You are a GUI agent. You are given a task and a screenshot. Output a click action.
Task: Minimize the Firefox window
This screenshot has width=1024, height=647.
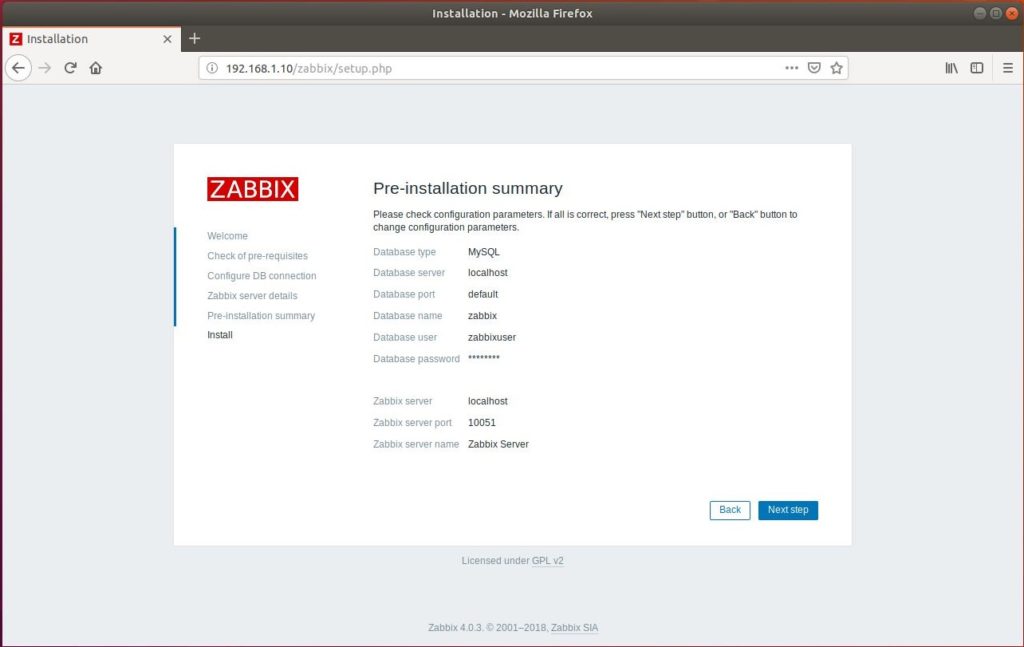[980, 13]
